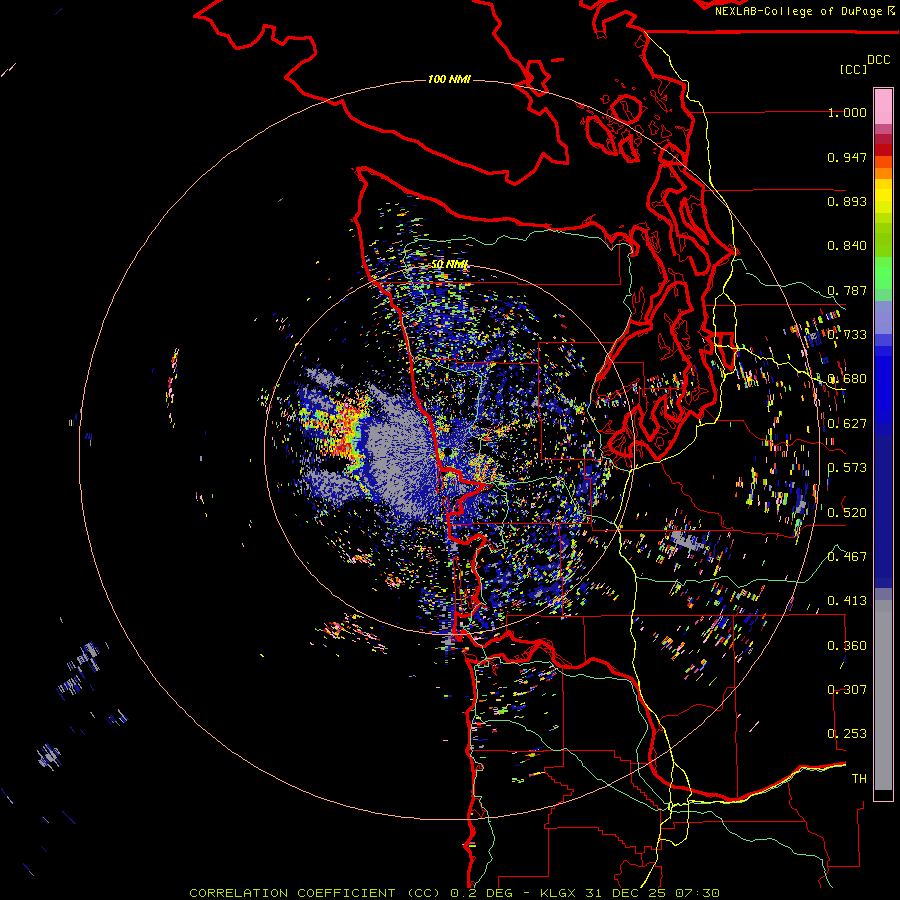The image size is (900, 900).
Task: Pick the periwinkle segment beside 0.733
Action: 883,317
